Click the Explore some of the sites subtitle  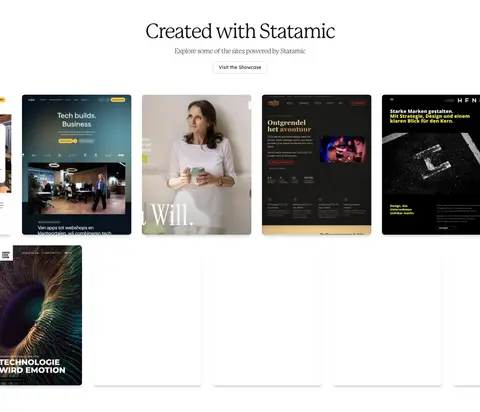click(240, 51)
